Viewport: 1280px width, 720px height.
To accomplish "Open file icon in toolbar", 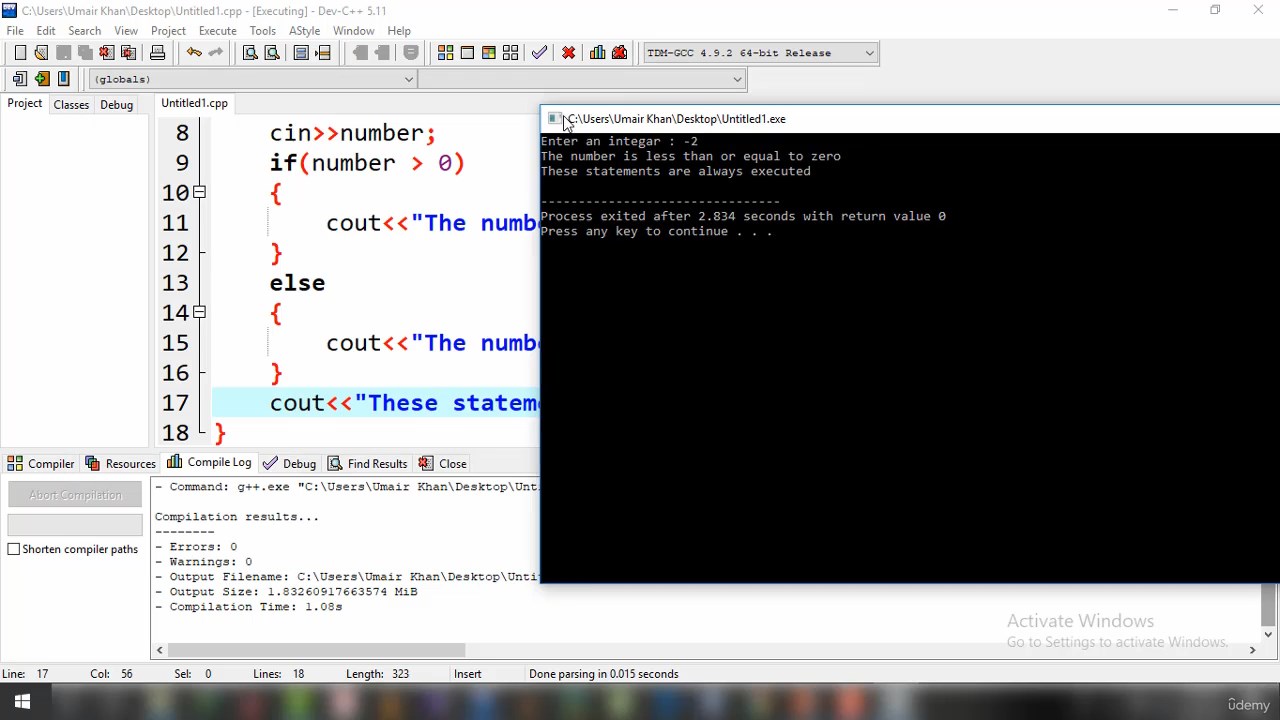I will (41, 53).
